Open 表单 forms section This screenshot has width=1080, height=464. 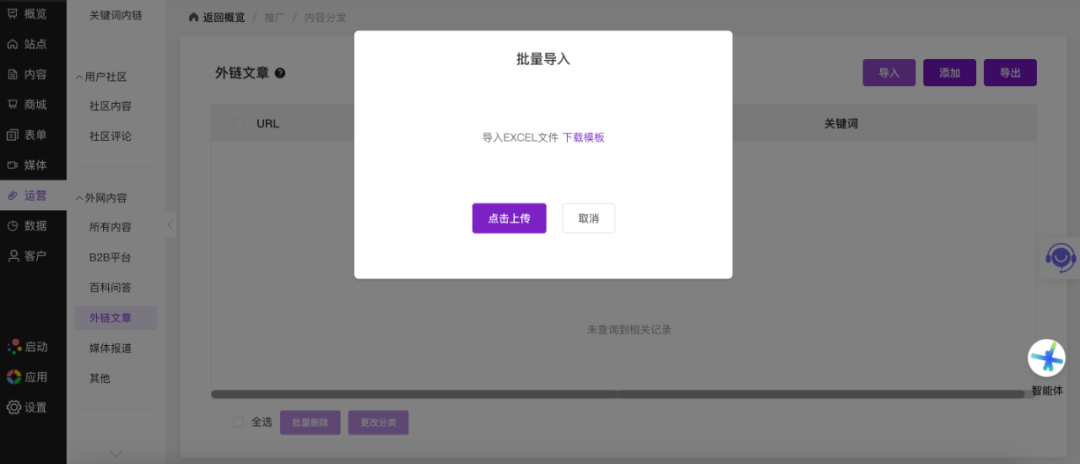tap(28, 135)
